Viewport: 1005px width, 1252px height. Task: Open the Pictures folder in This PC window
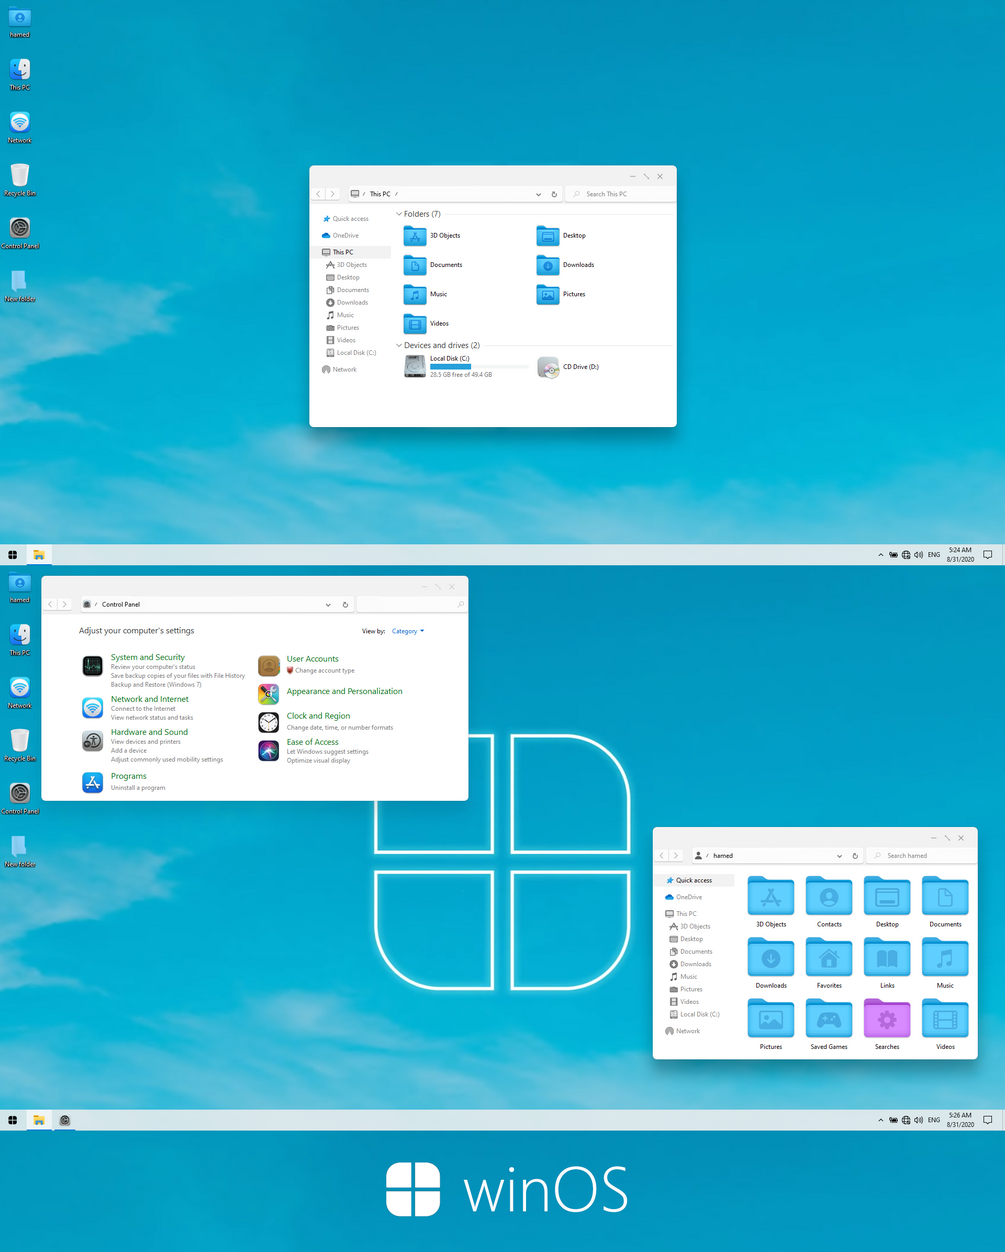pyautogui.click(x=548, y=294)
